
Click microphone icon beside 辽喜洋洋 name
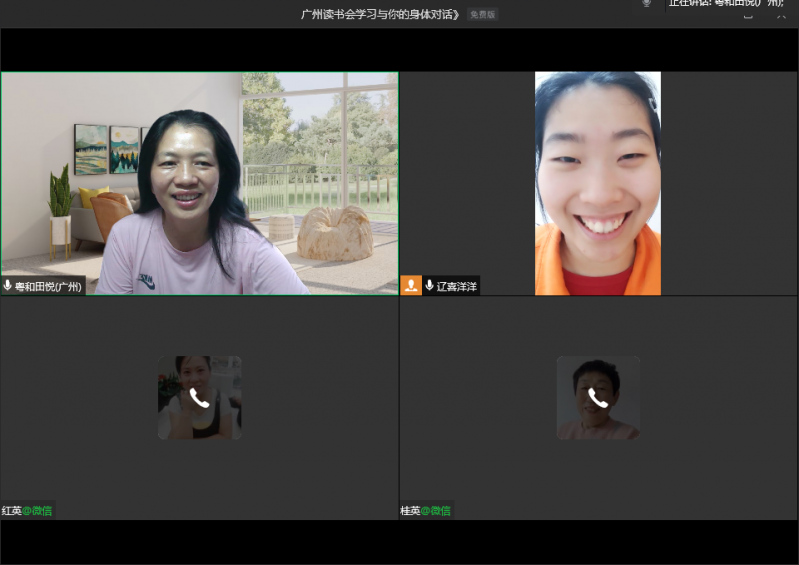tap(429, 286)
